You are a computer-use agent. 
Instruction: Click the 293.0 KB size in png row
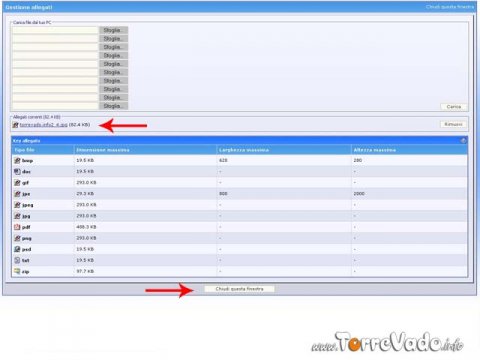(x=86, y=238)
